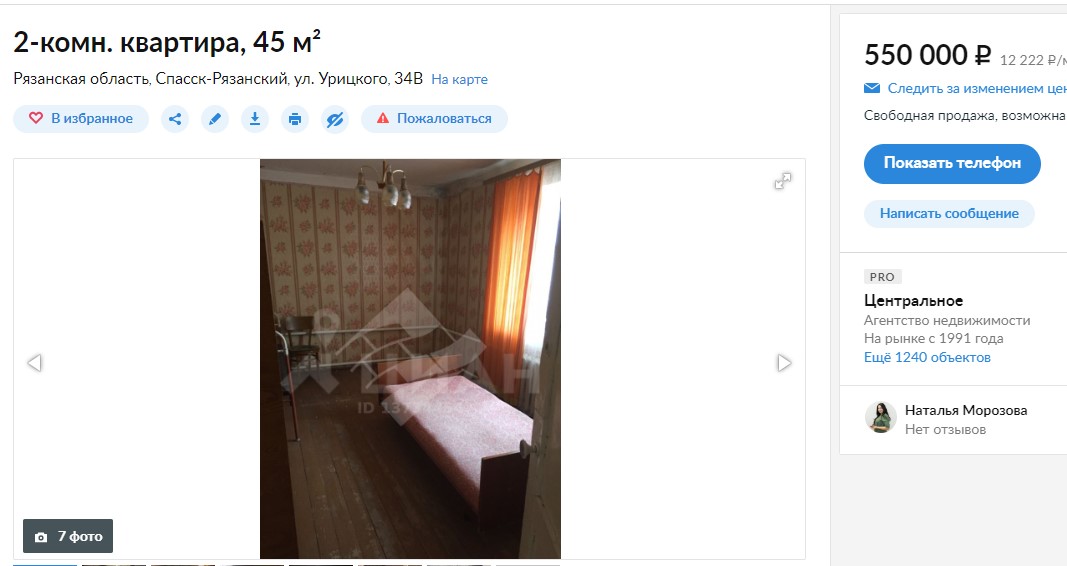
Task: Expand photo to fullscreen view
Action: (x=783, y=181)
